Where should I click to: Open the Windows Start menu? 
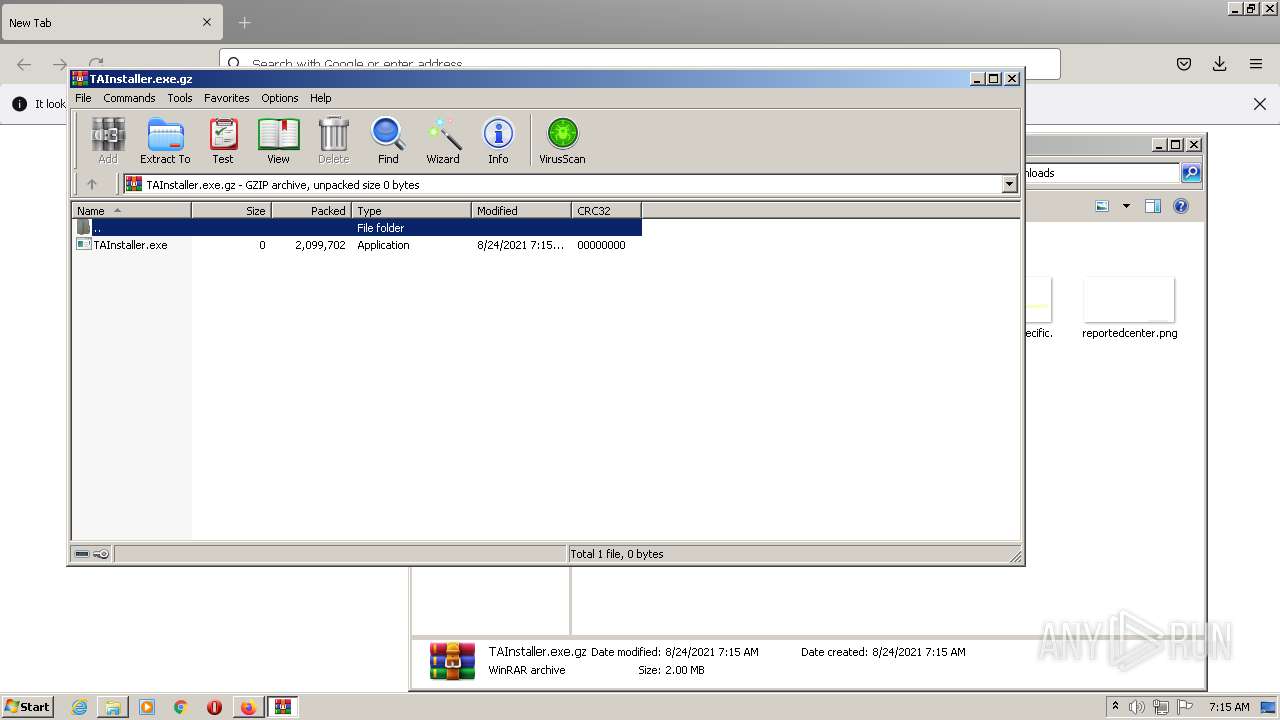click(27, 706)
